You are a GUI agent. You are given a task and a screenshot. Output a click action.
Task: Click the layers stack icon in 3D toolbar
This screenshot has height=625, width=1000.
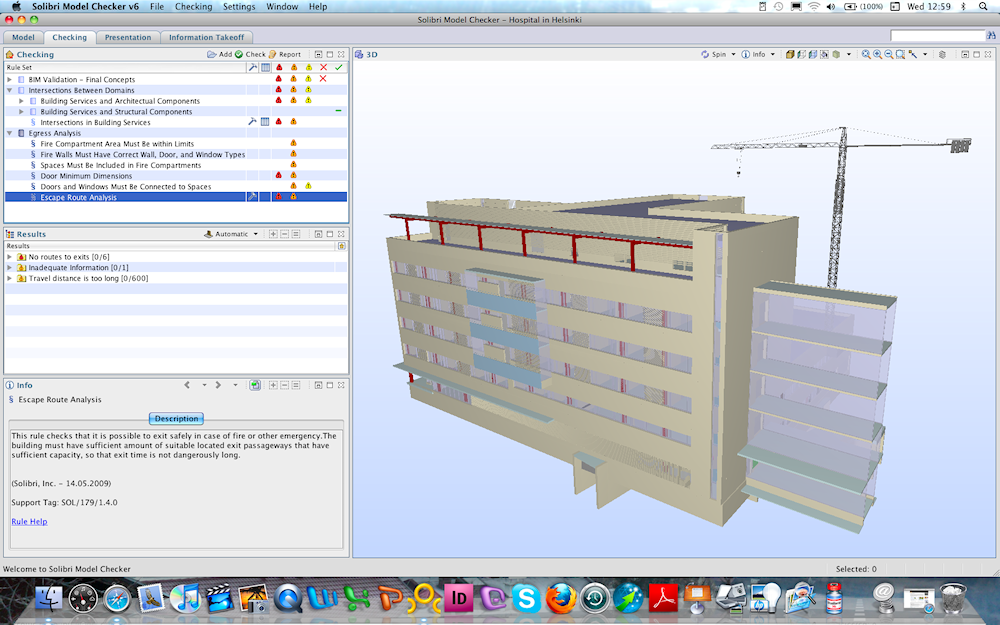[x=941, y=54]
